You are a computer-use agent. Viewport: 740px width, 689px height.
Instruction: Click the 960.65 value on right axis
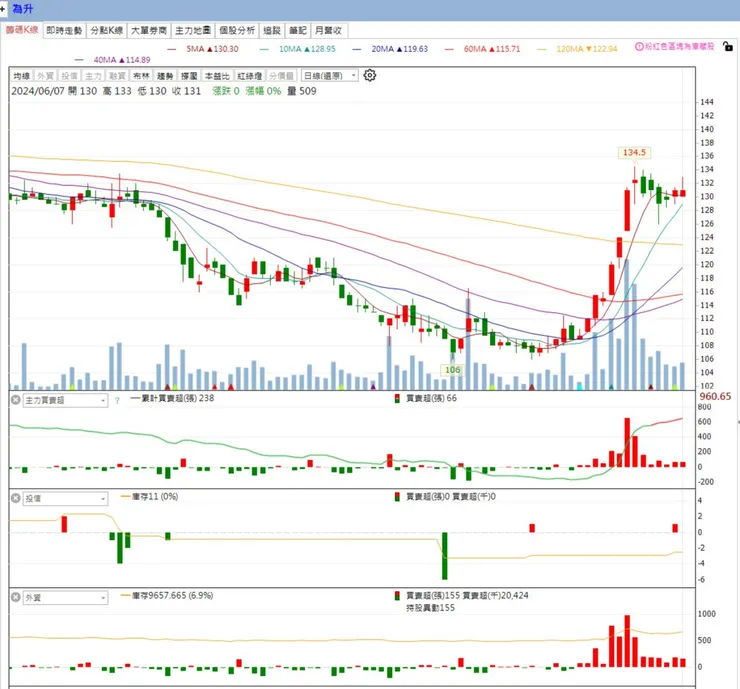coord(715,396)
